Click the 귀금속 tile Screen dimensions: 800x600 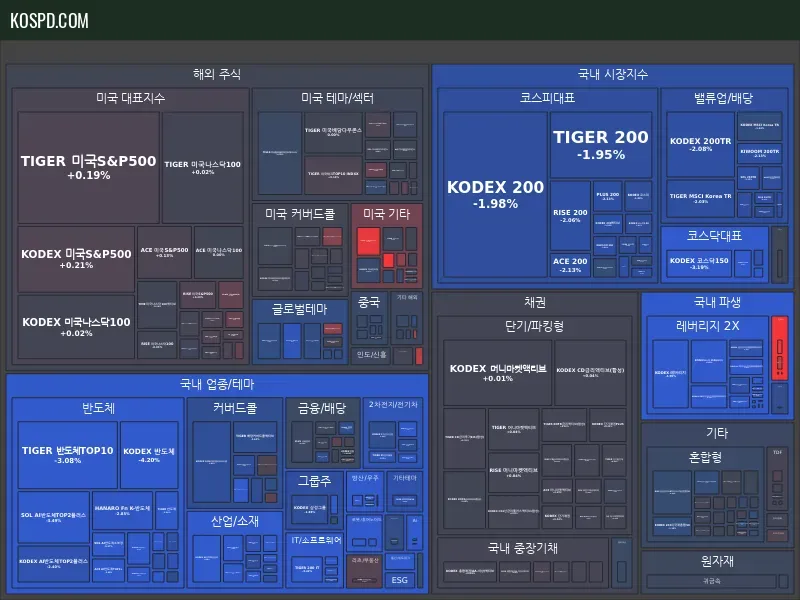[711, 581]
